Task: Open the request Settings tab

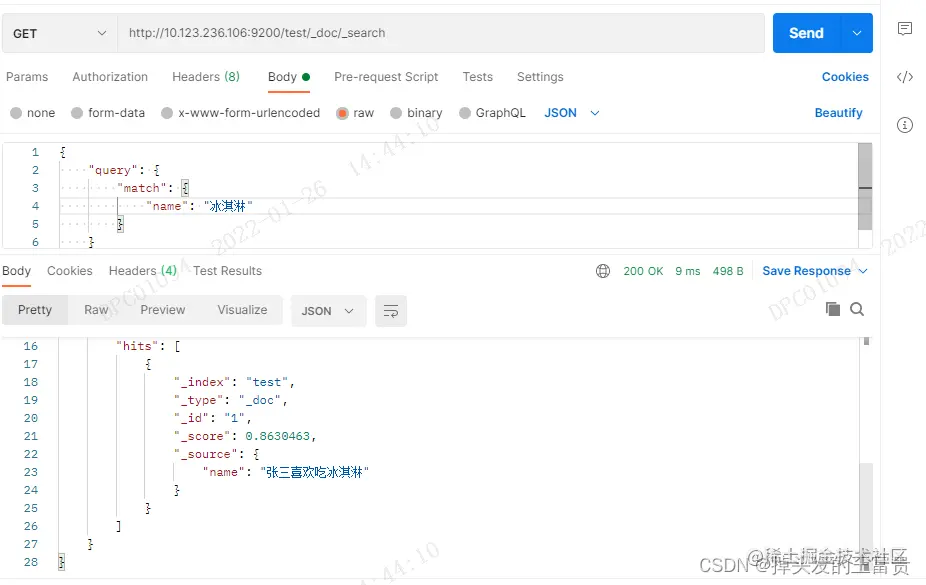Action: pyautogui.click(x=540, y=77)
